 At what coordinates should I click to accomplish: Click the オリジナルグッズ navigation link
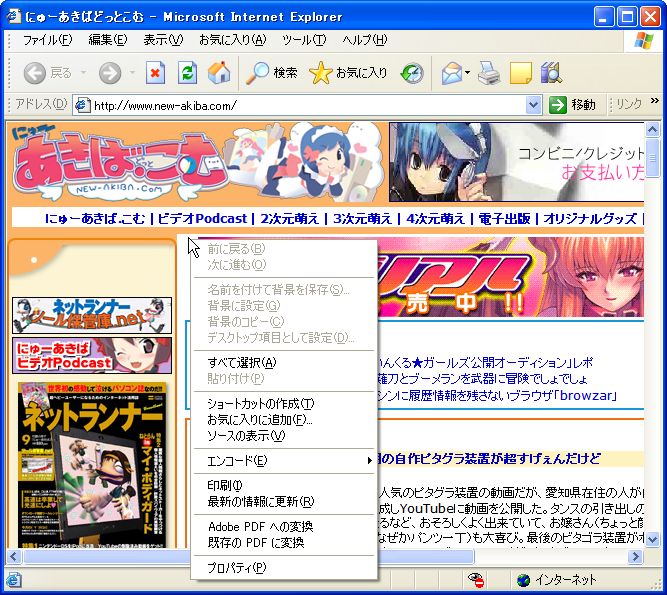point(590,219)
